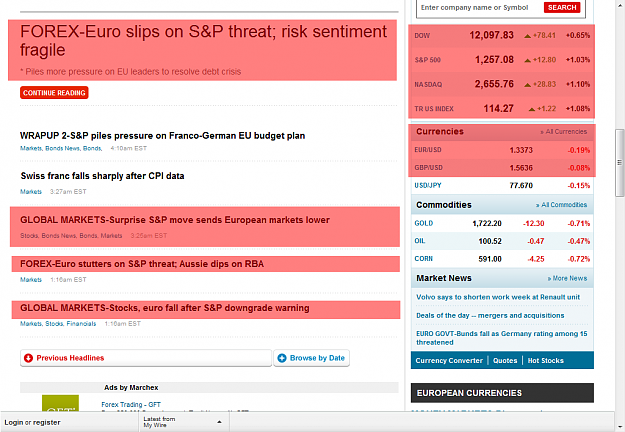Open the More News link
The height and width of the screenshot is (432, 625).
567,278
